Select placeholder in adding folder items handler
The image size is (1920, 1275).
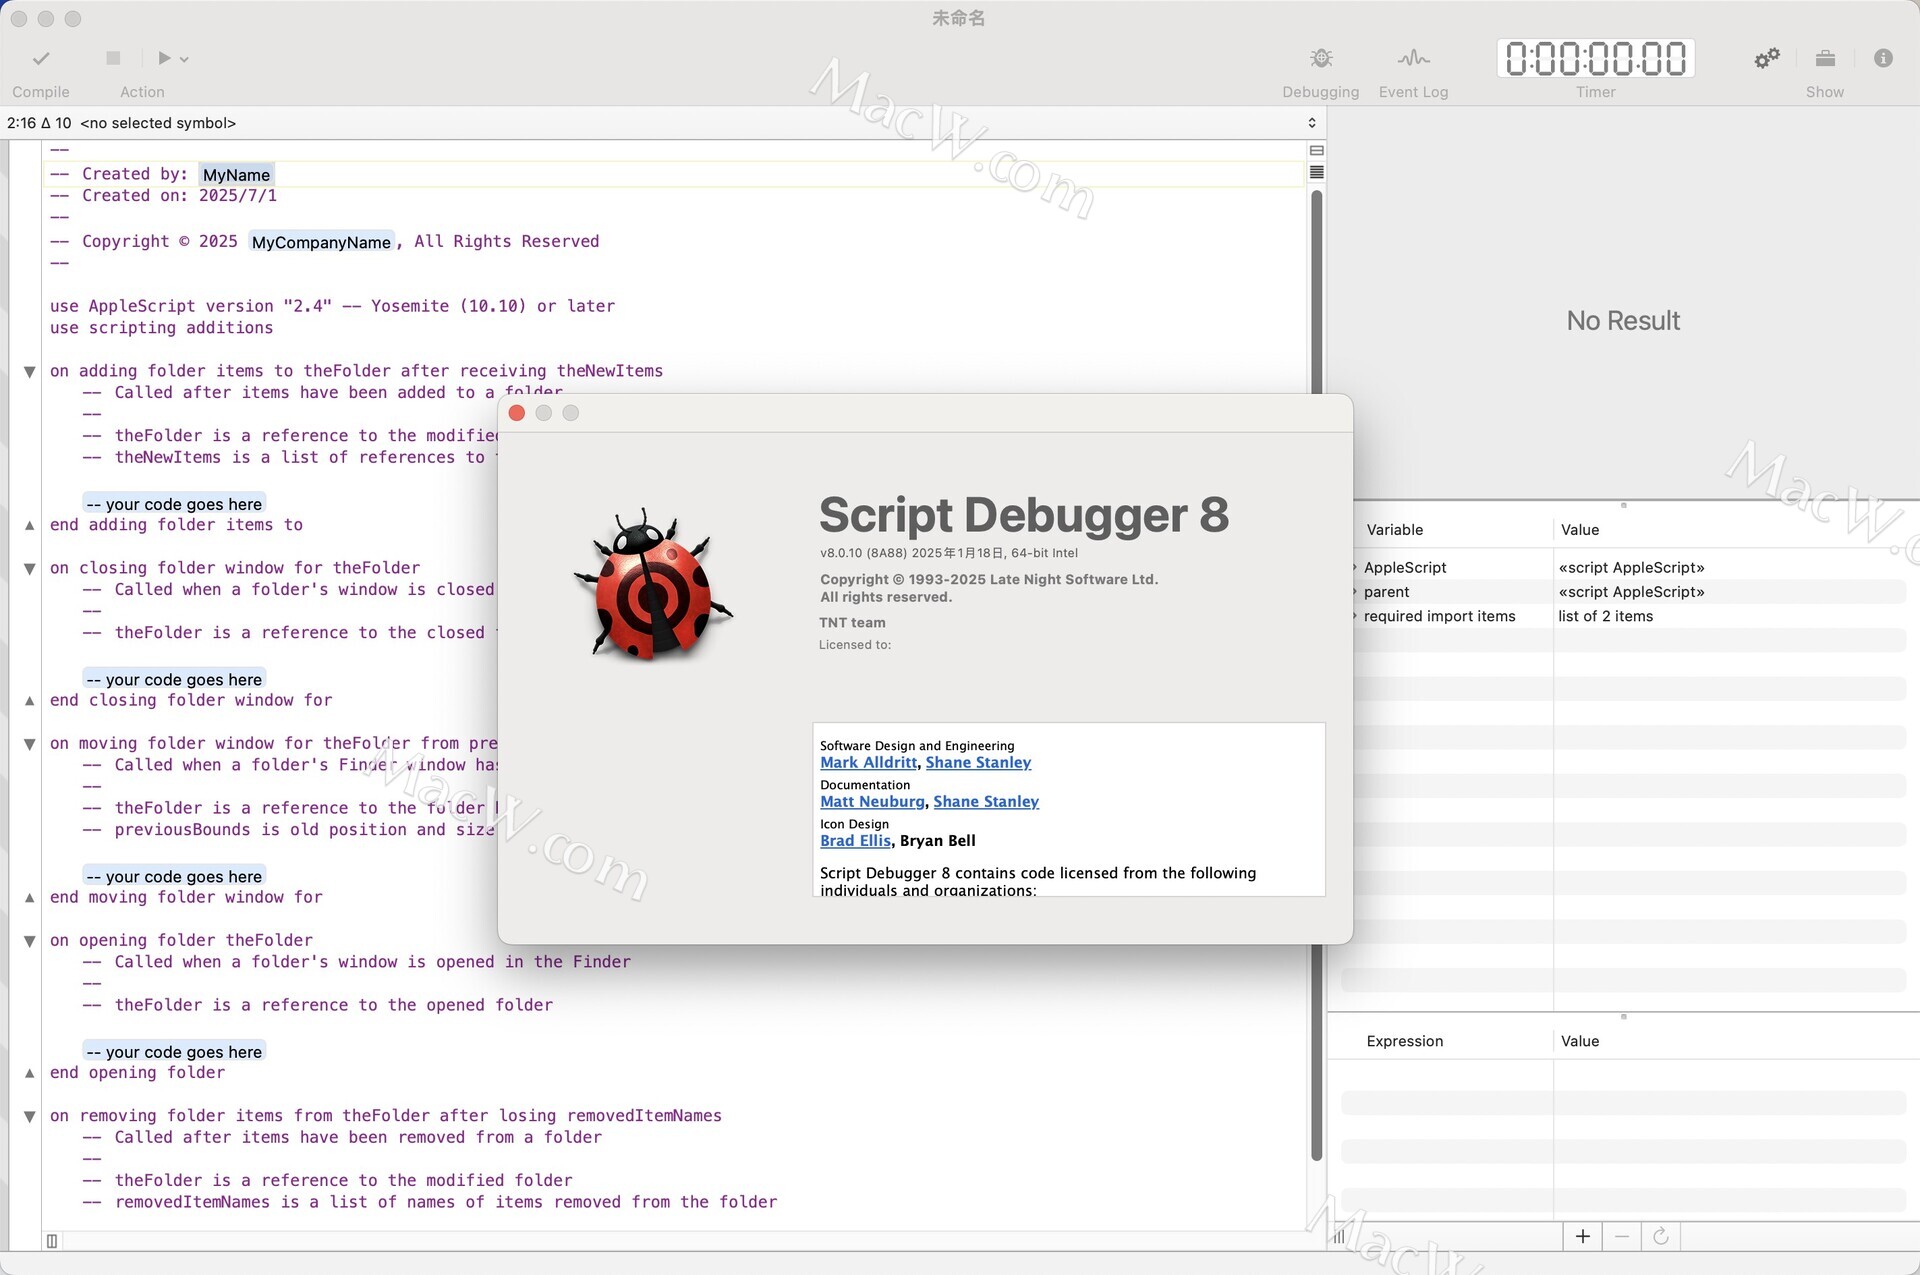(x=174, y=504)
